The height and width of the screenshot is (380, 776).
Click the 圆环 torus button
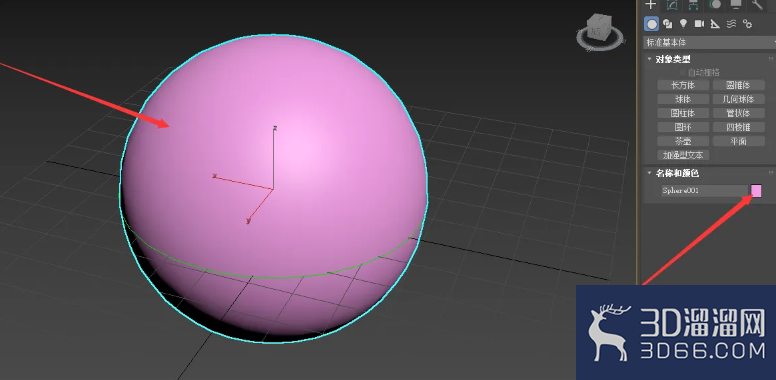[683, 127]
